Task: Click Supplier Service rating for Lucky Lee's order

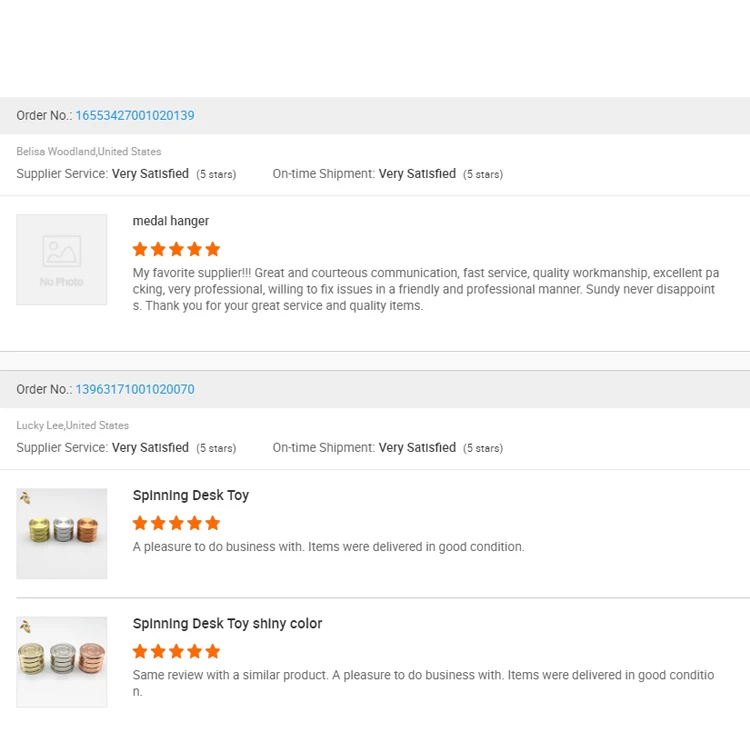Action: 150,448
